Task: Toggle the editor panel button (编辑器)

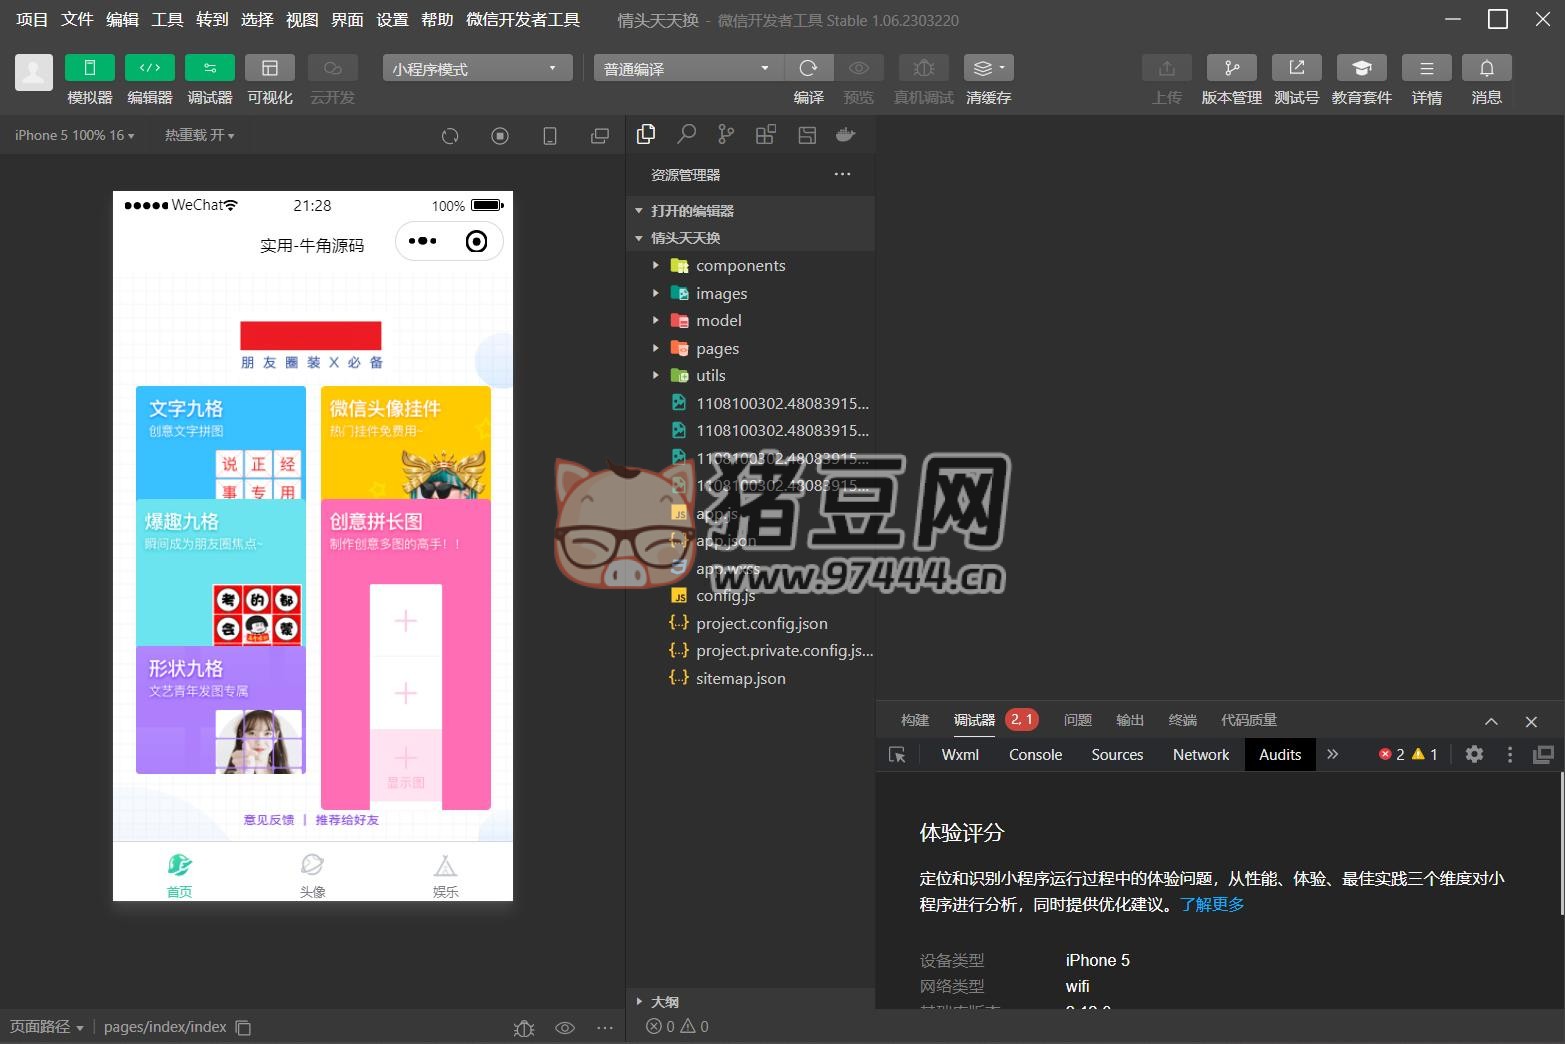Action: tap(150, 67)
